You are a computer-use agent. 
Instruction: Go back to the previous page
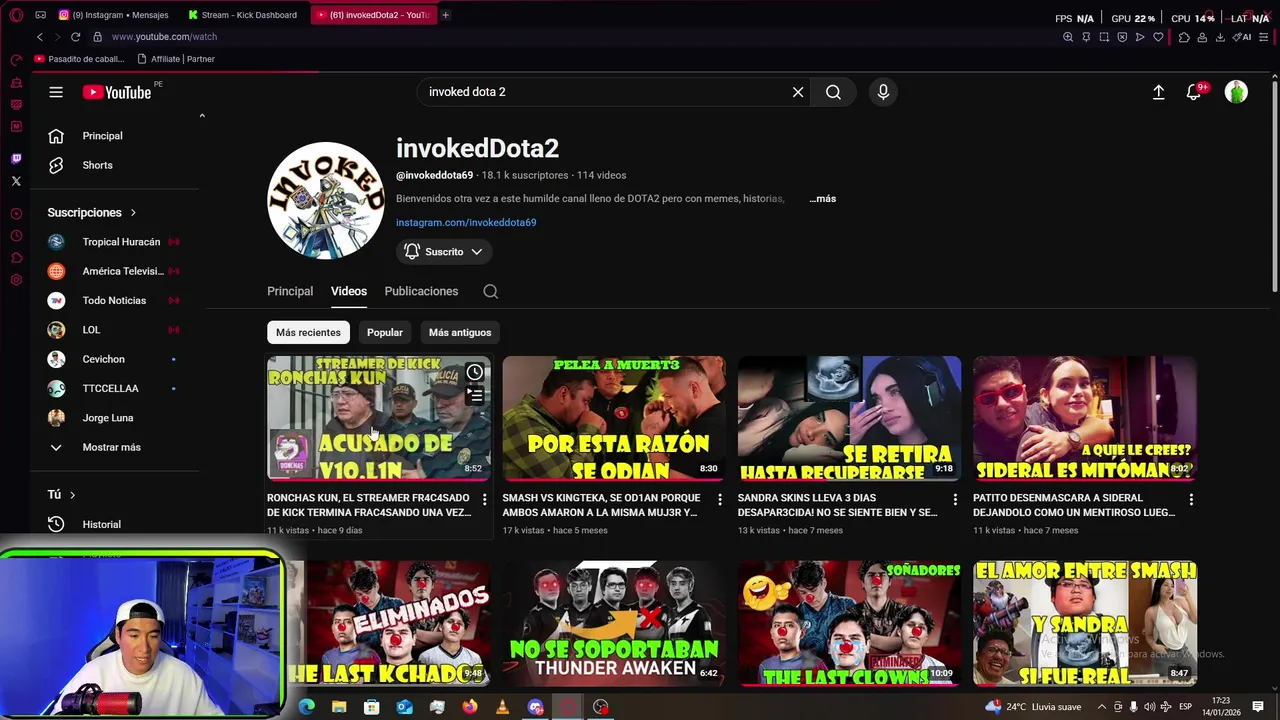click(x=39, y=37)
